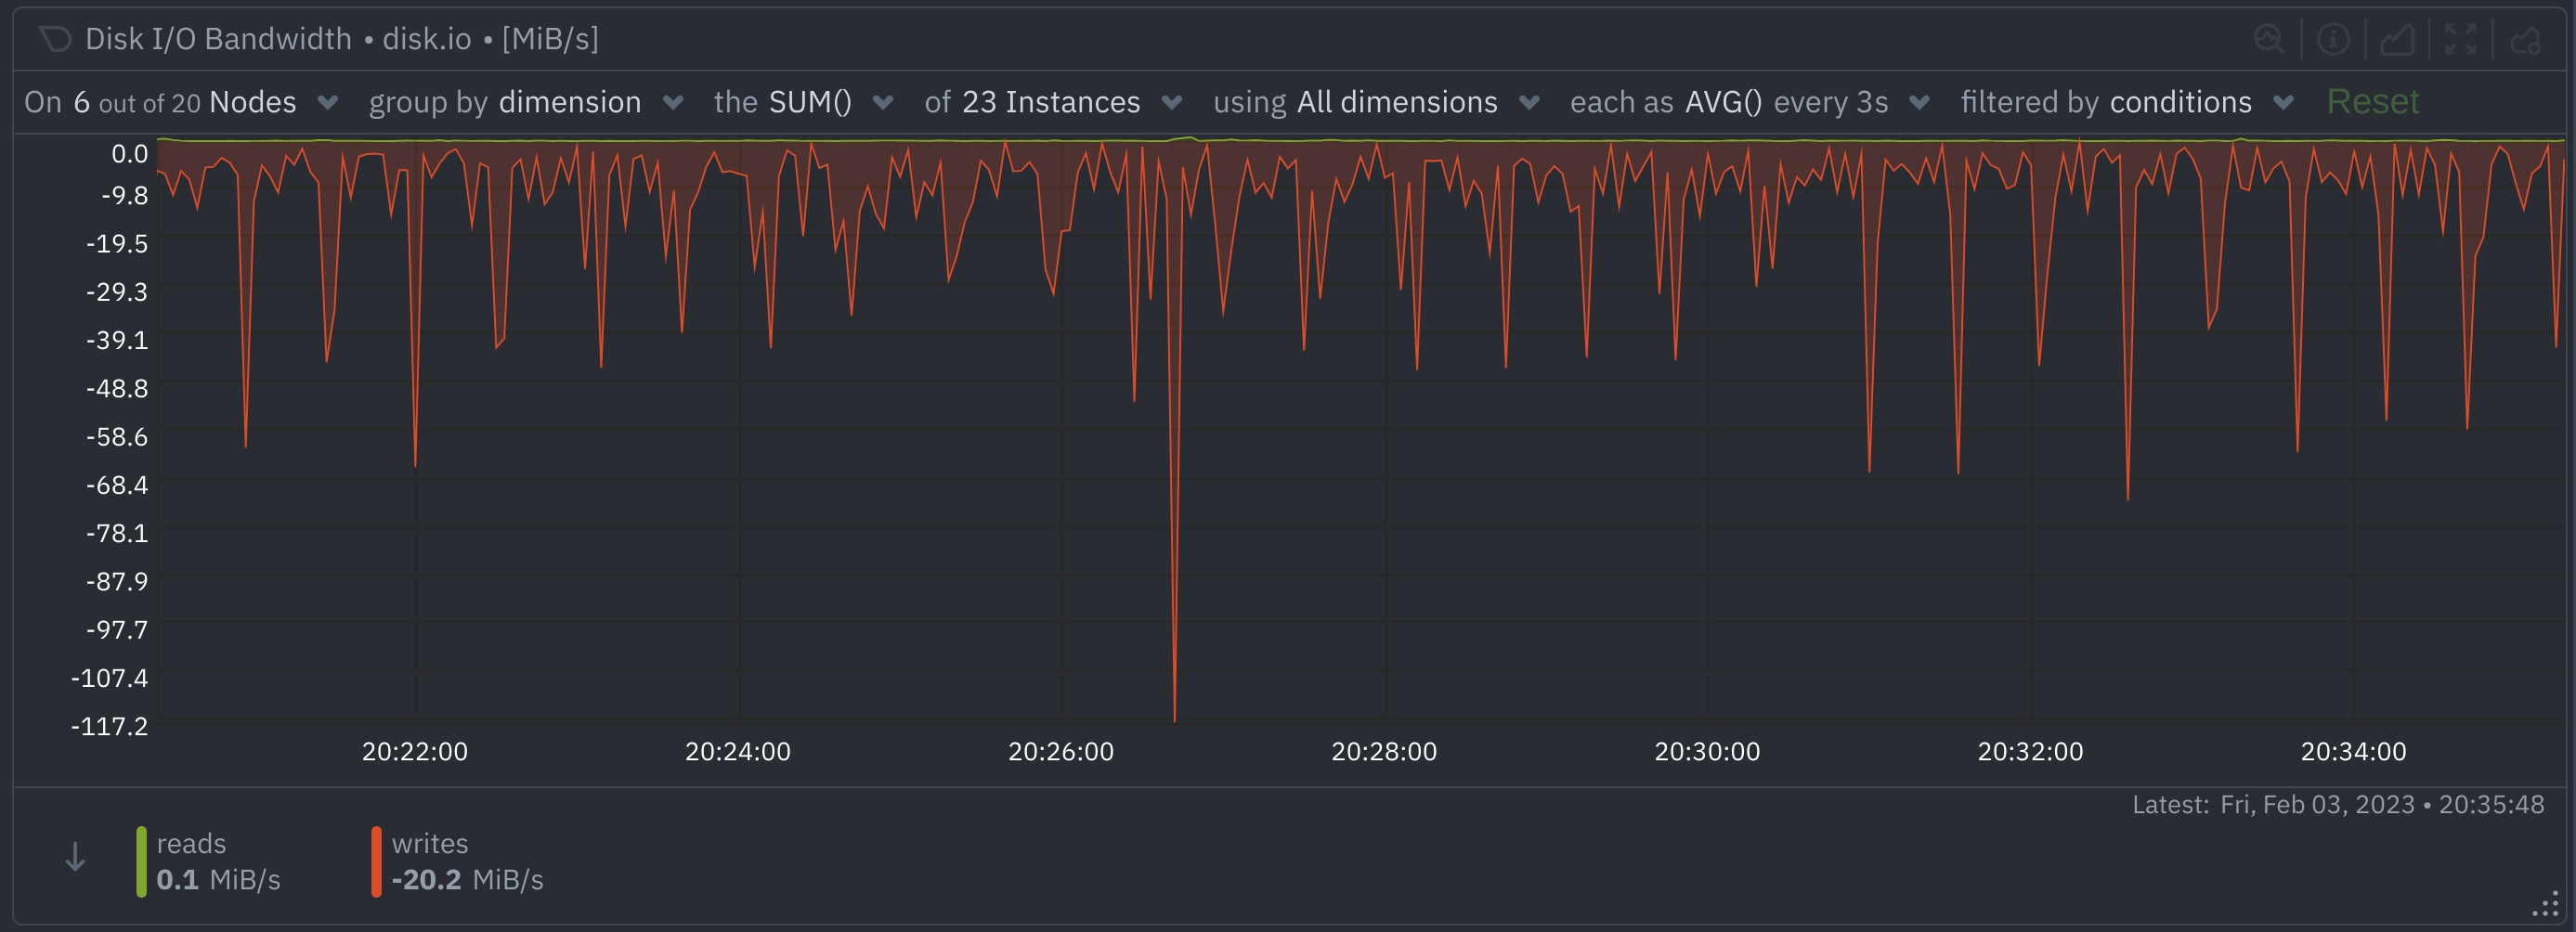This screenshot has width=2576, height=932.
Task: Open the Nodes selector dropdown
Action: pos(182,102)
